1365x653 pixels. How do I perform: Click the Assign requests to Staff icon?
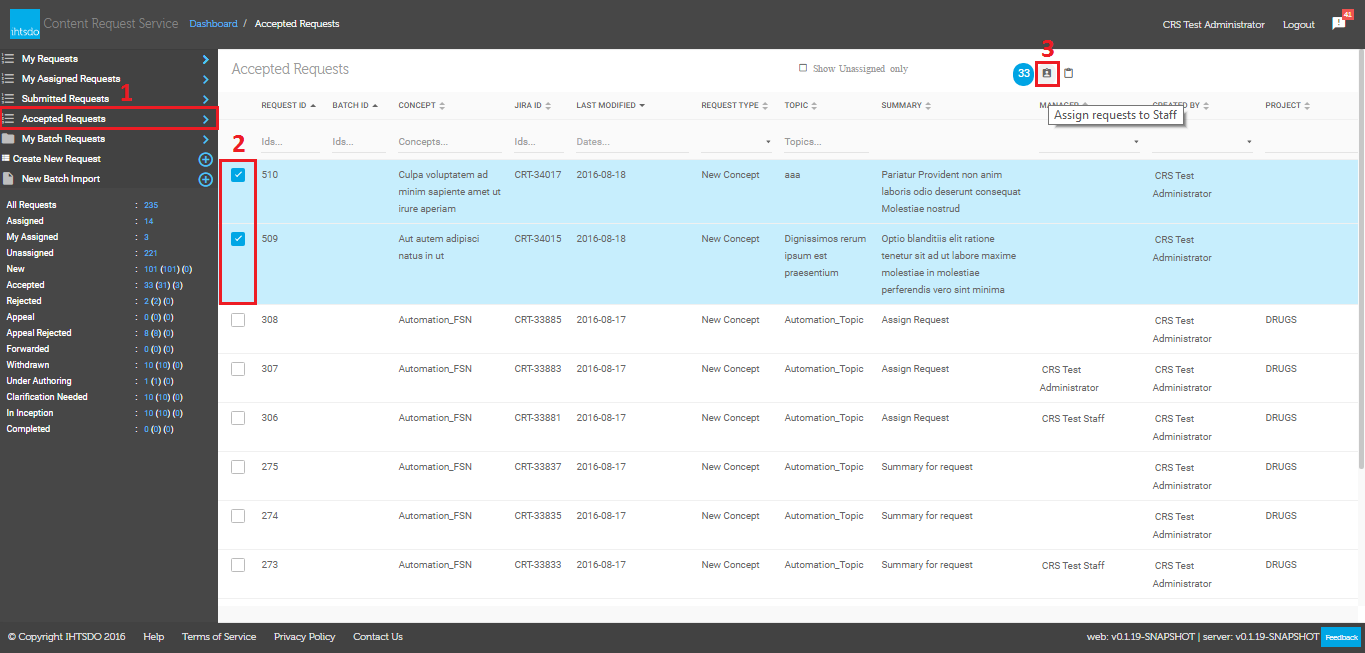(x=1047, y=73)
